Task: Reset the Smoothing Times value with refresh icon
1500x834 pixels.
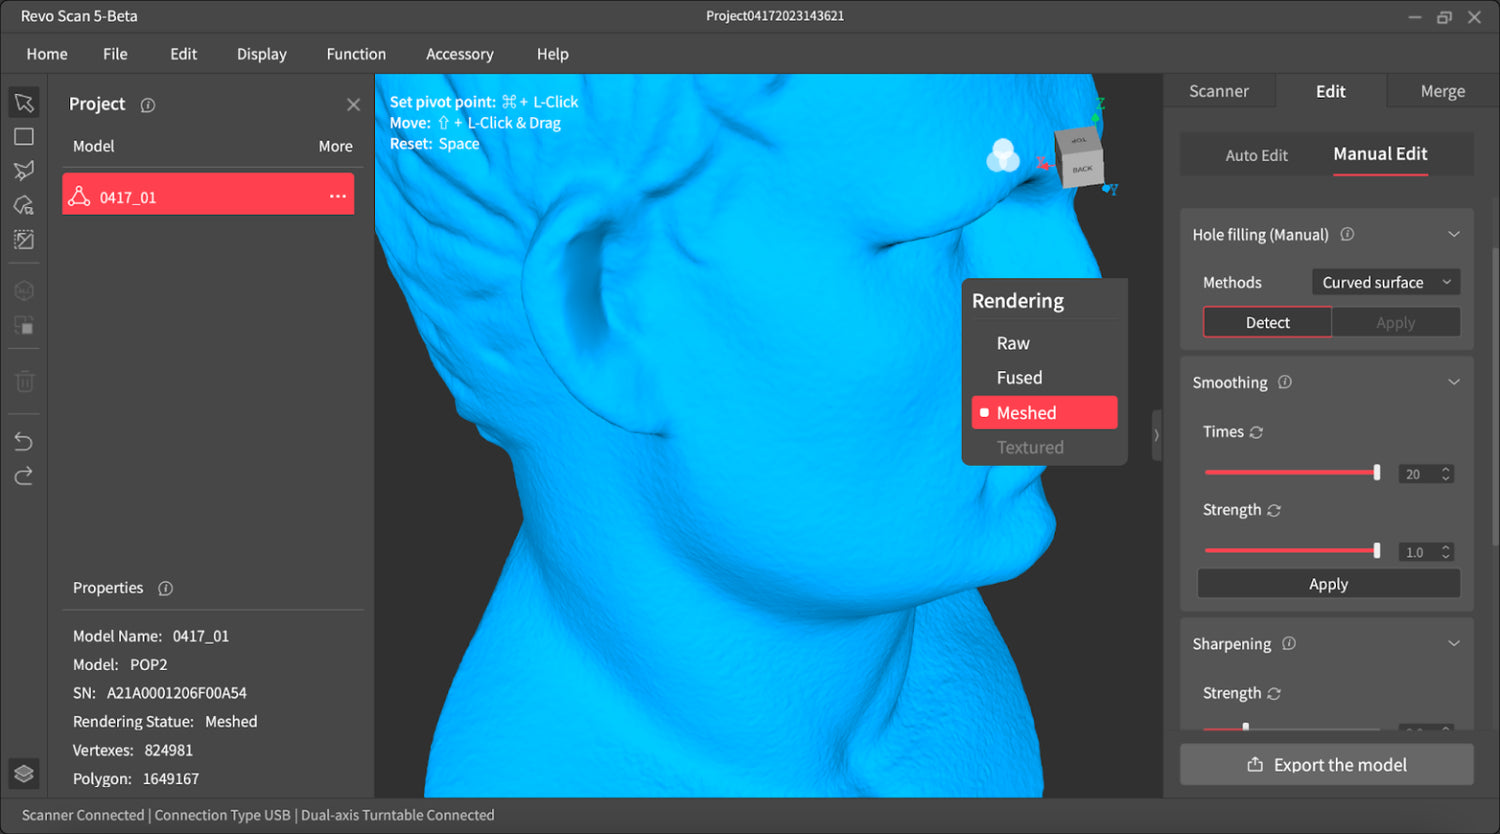Action: click(1257, 431)
